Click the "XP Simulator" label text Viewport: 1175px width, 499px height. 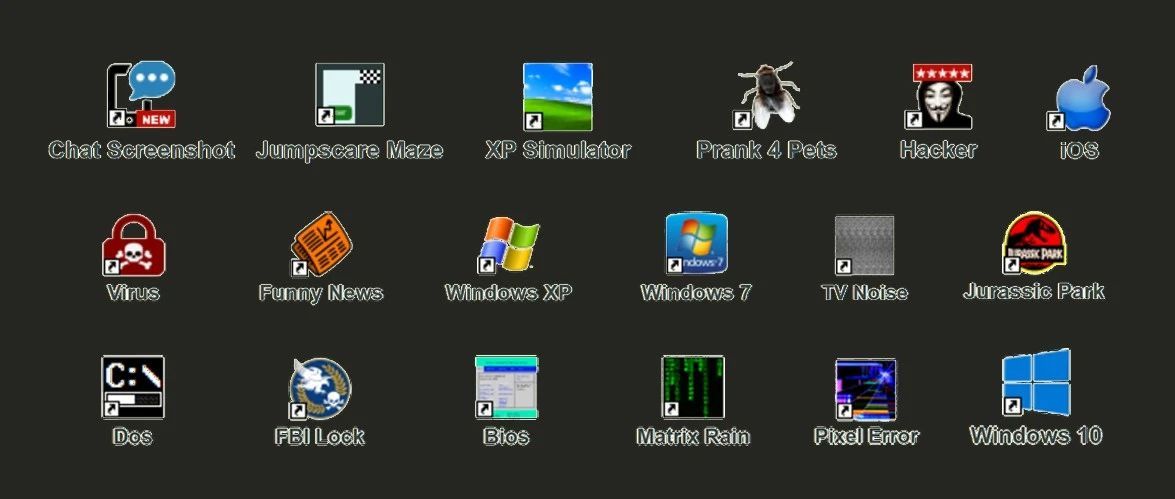click(x=558, y=150)
